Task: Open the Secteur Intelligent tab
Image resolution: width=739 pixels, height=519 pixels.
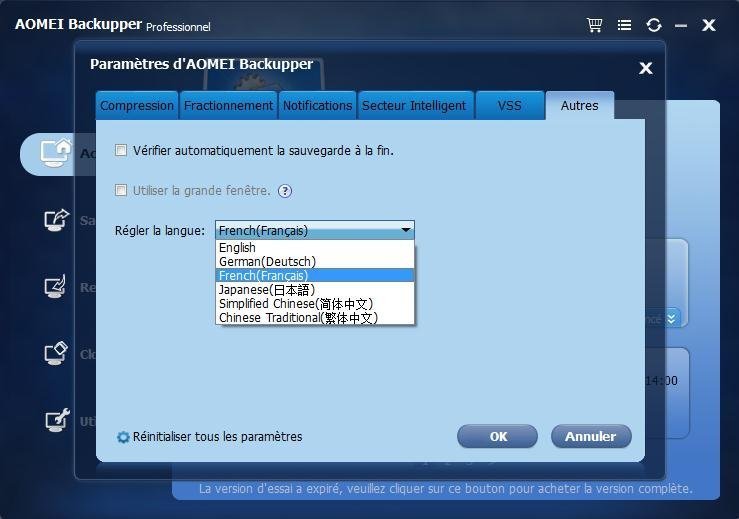Action: tap(416, 106)
